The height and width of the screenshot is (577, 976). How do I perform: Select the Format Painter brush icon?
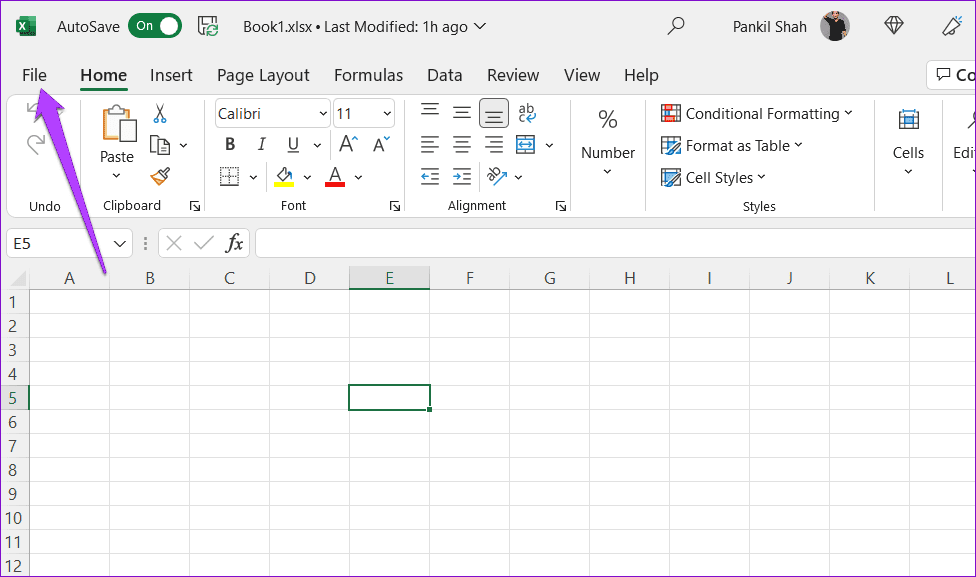click(x=160, y=177)
